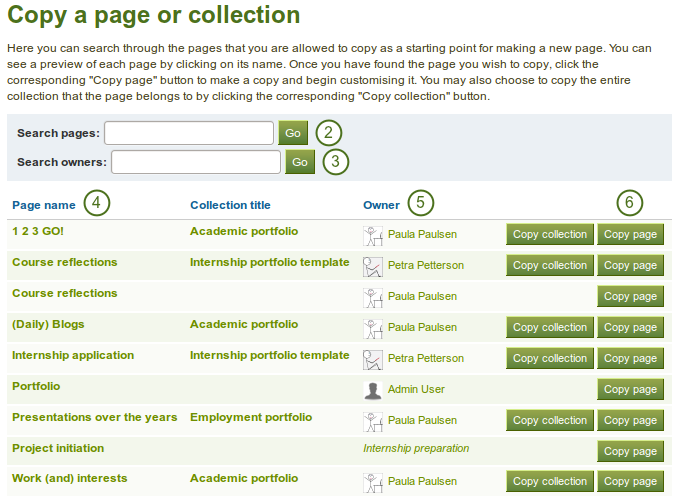679x502 pixels.
Task: Click Copy page for the Portfolio row
Action: (630, 390)
